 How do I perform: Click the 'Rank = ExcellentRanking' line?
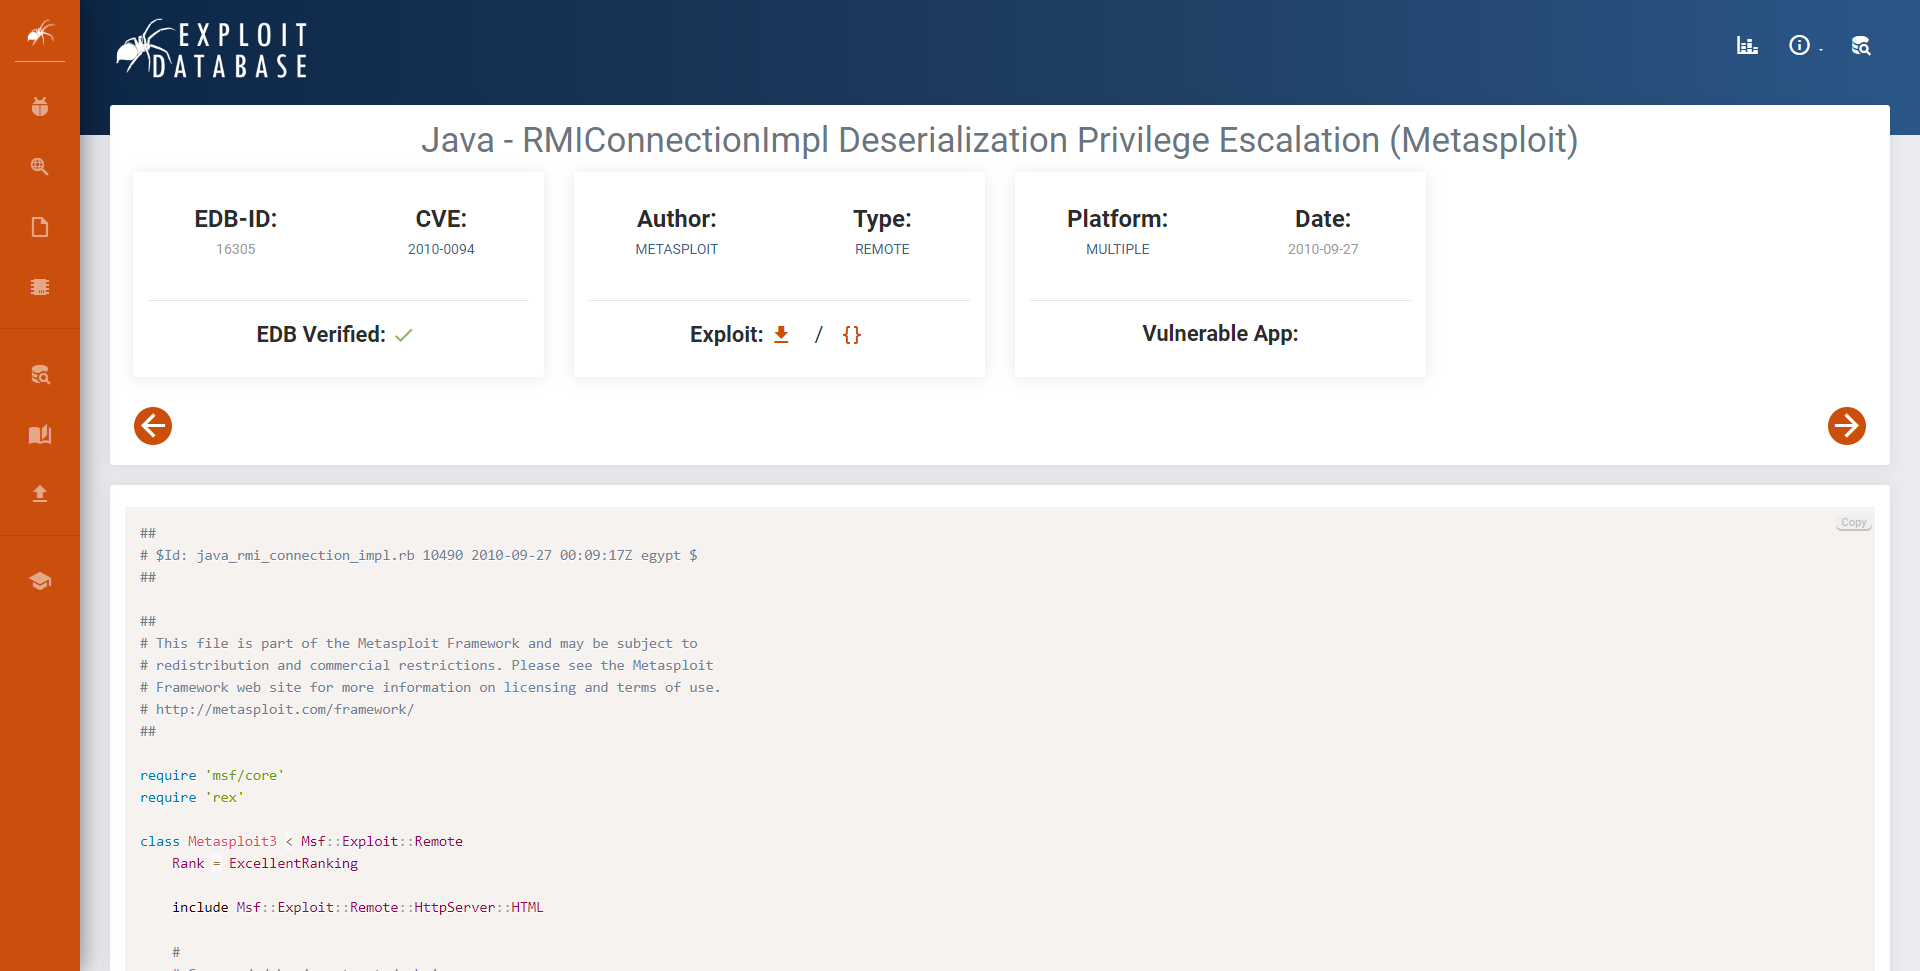(x=265, y=863)
